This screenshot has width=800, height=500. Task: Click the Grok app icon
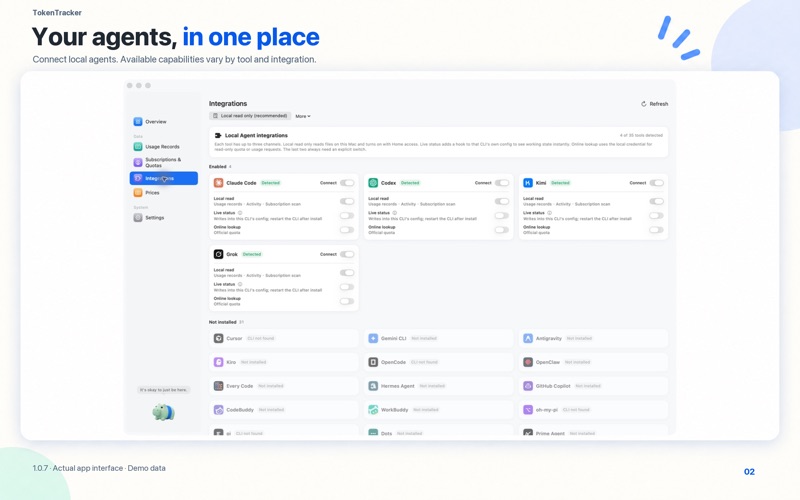coord(218,254)
